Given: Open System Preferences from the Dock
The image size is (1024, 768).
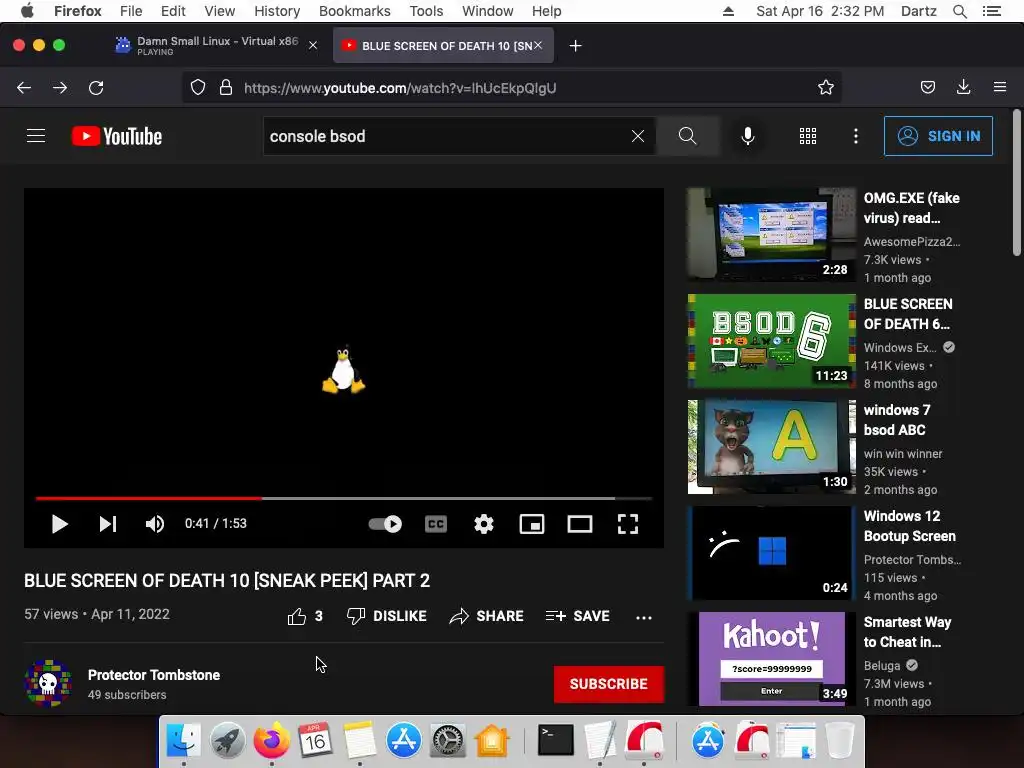Looking at the screenshot, I should [x=447, y=741].
